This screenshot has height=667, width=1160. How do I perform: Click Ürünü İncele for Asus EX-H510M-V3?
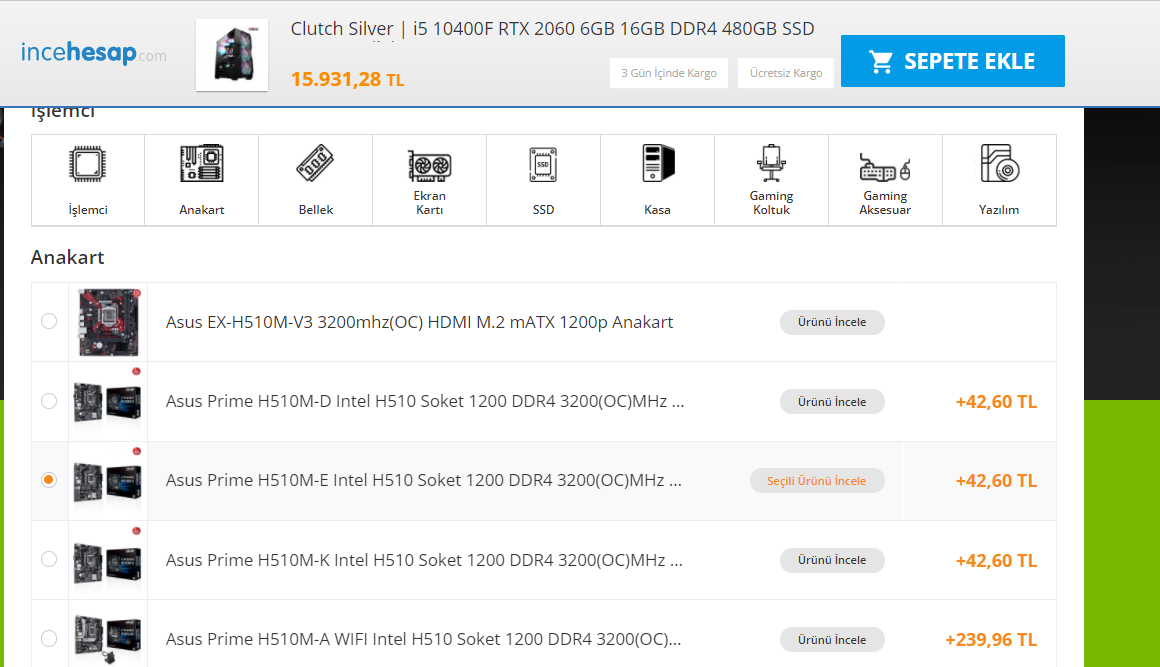click(x=832, y=322)
